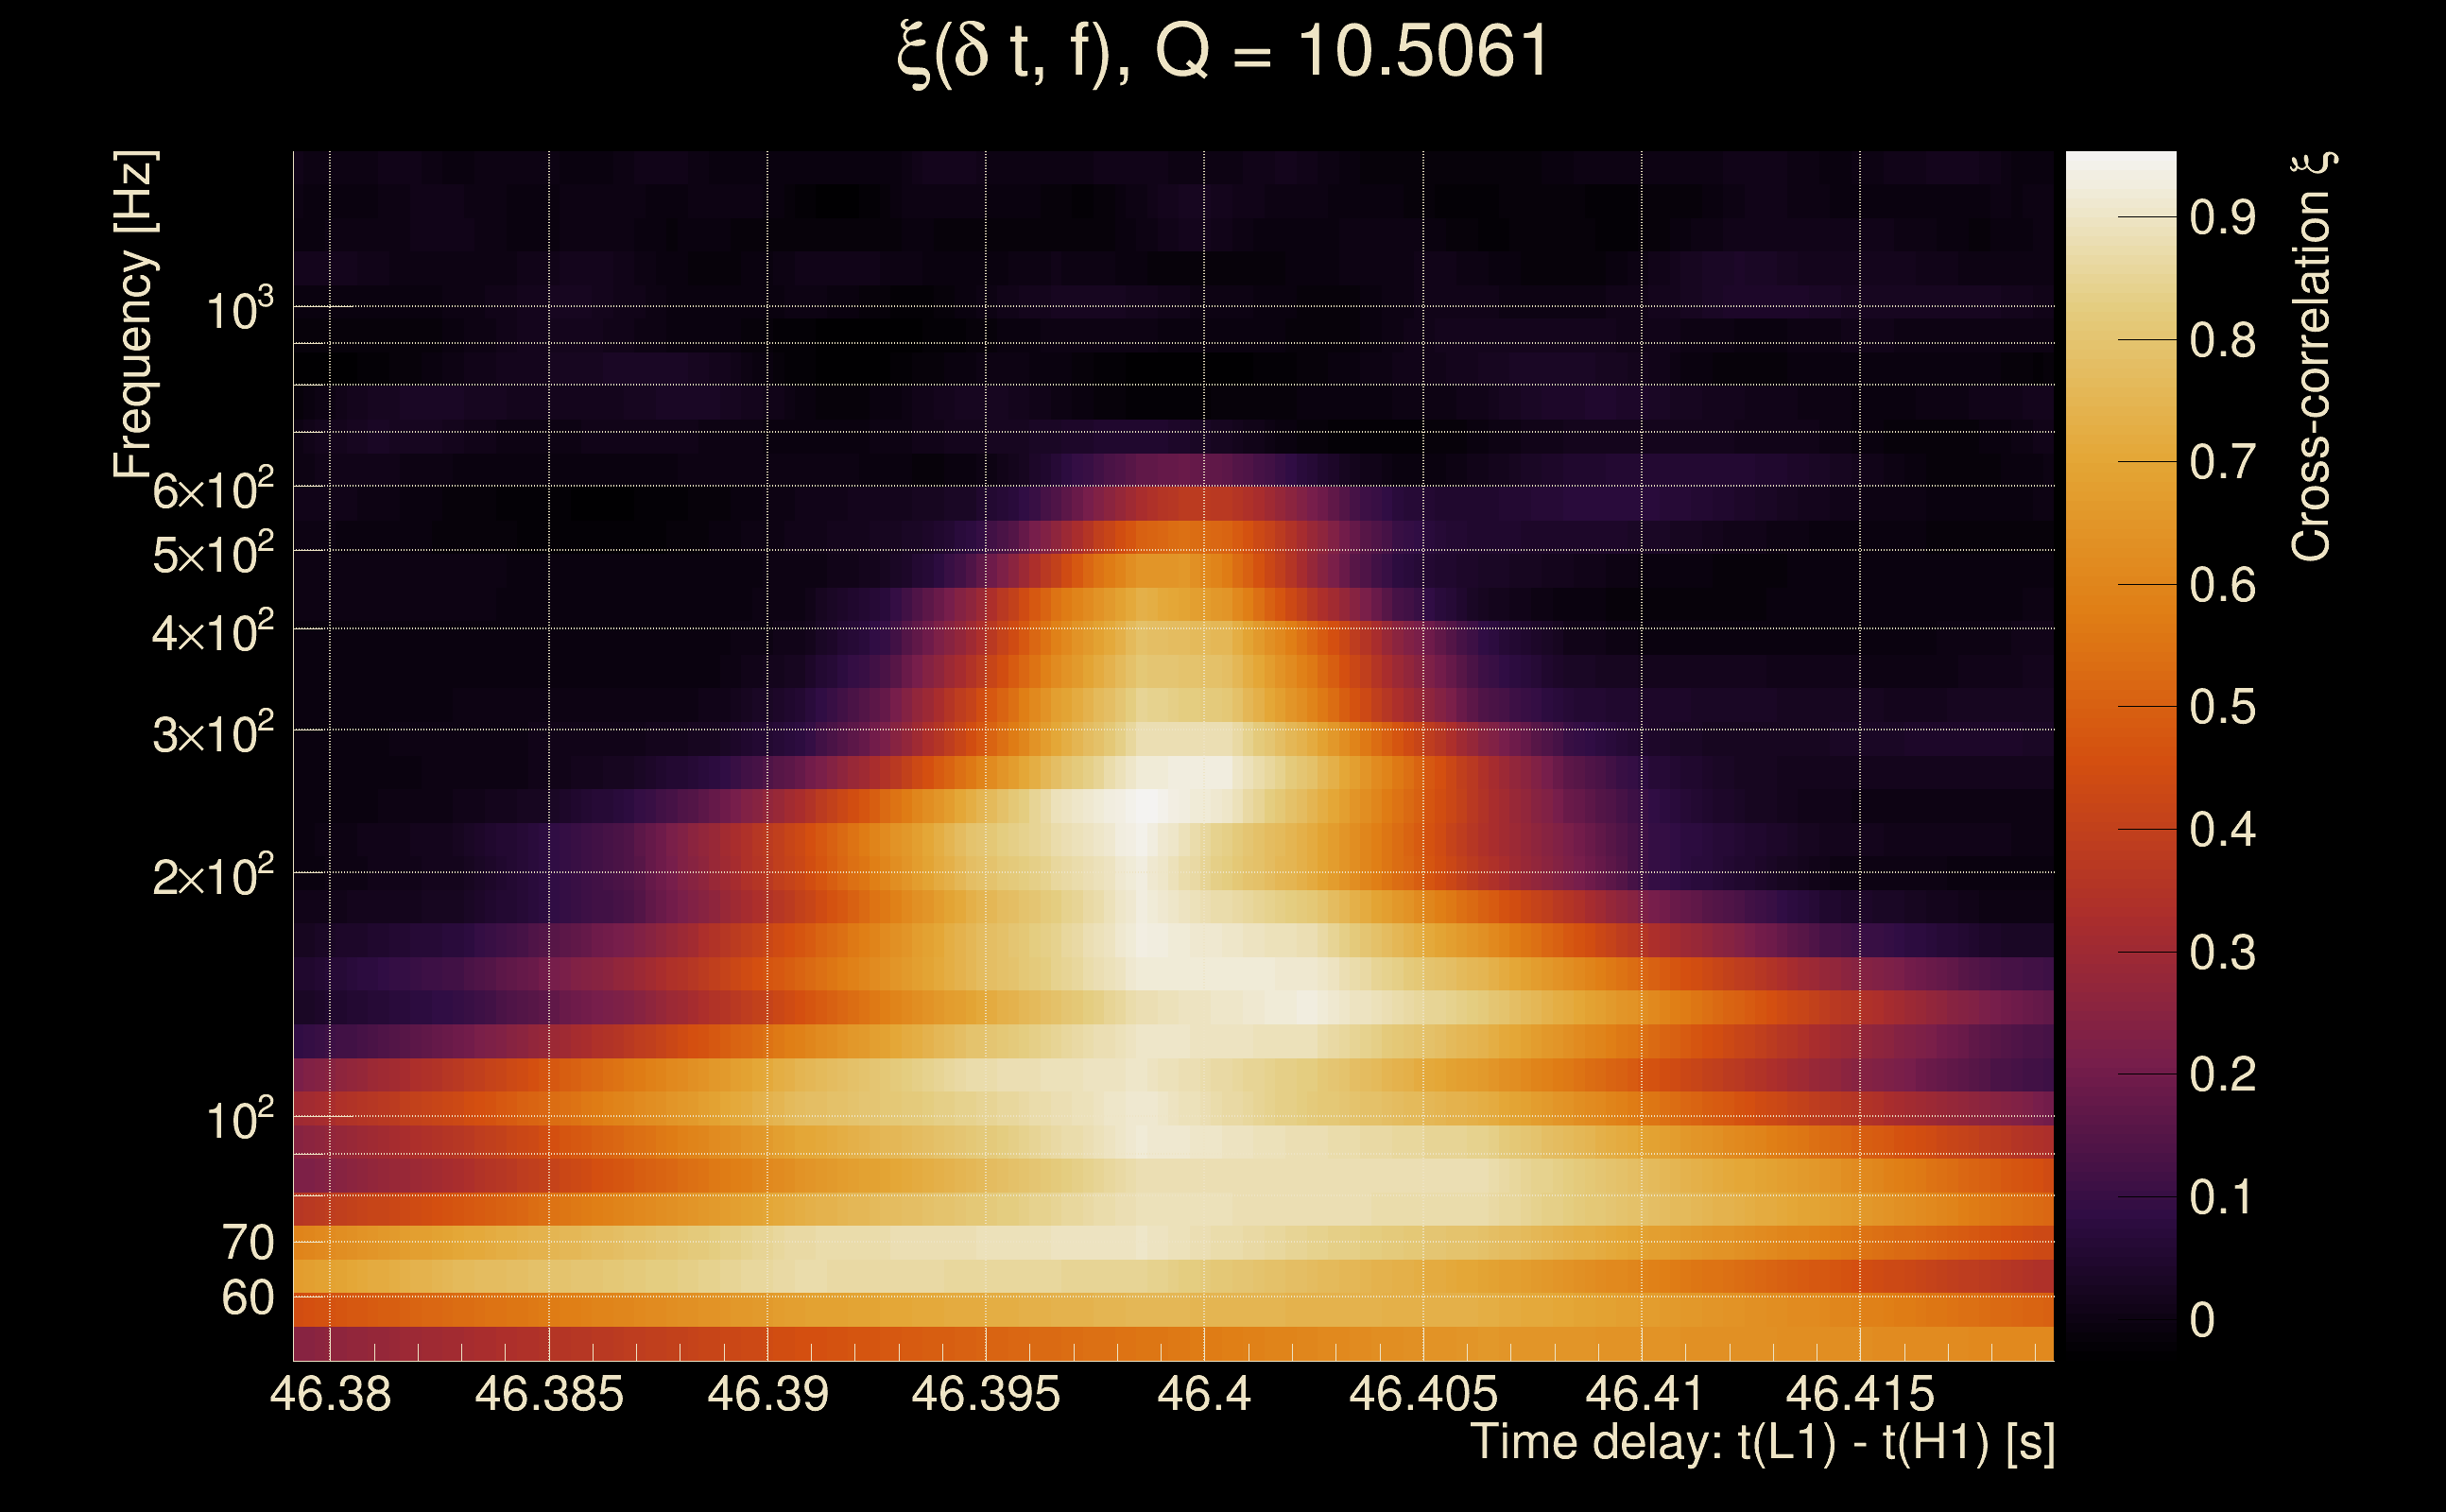The height and width of the screenshot is (1512, 2446).
Task: Click the 10^2 frequency tick label
Action: pos(239,1120)
